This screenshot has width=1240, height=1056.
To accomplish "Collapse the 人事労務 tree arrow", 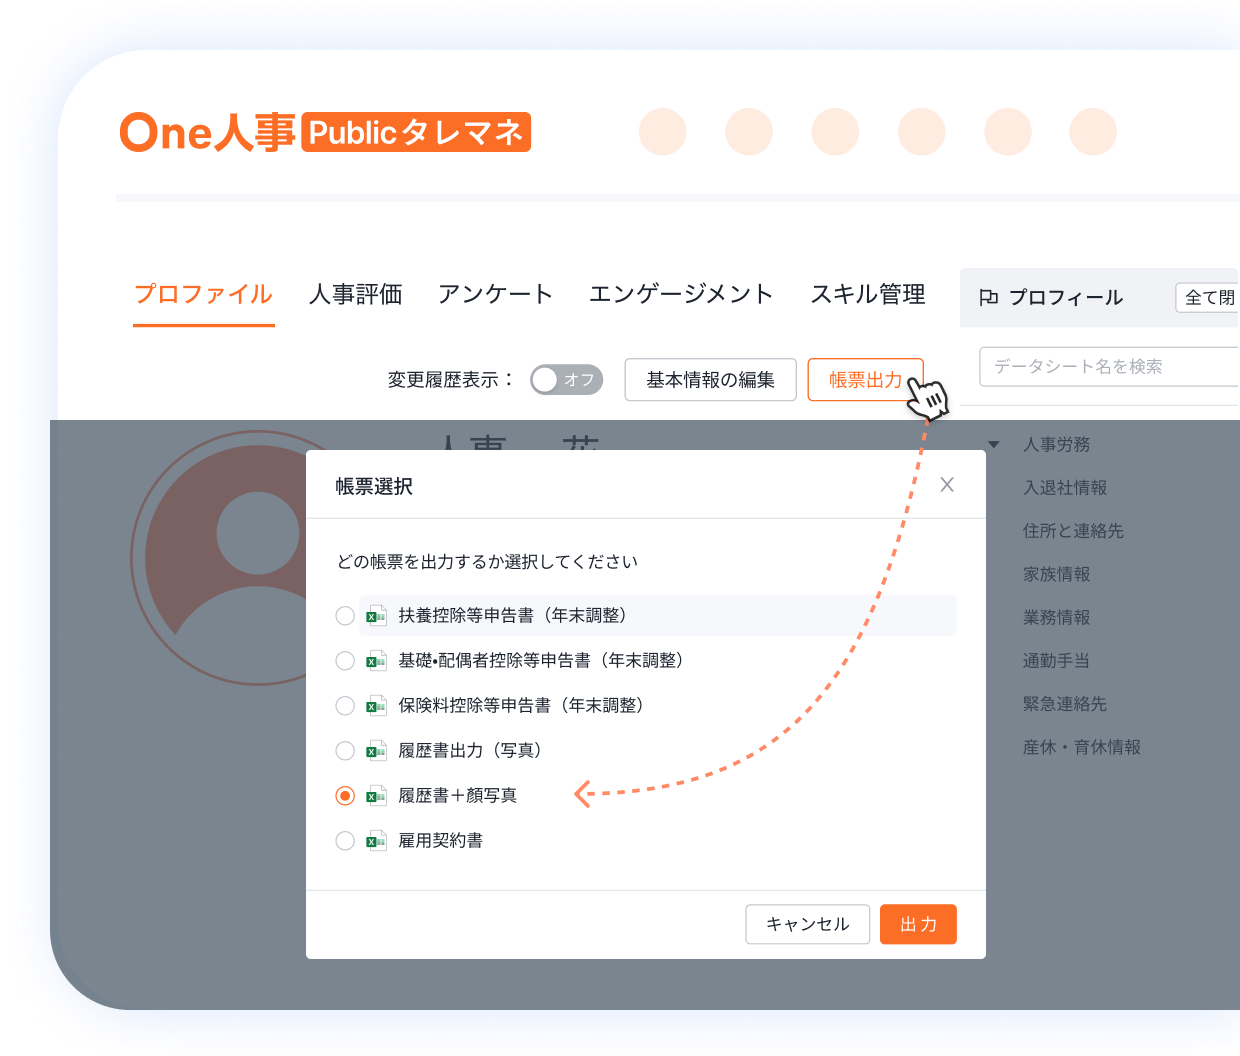I will pyautogui.click(x=993, y=445).
